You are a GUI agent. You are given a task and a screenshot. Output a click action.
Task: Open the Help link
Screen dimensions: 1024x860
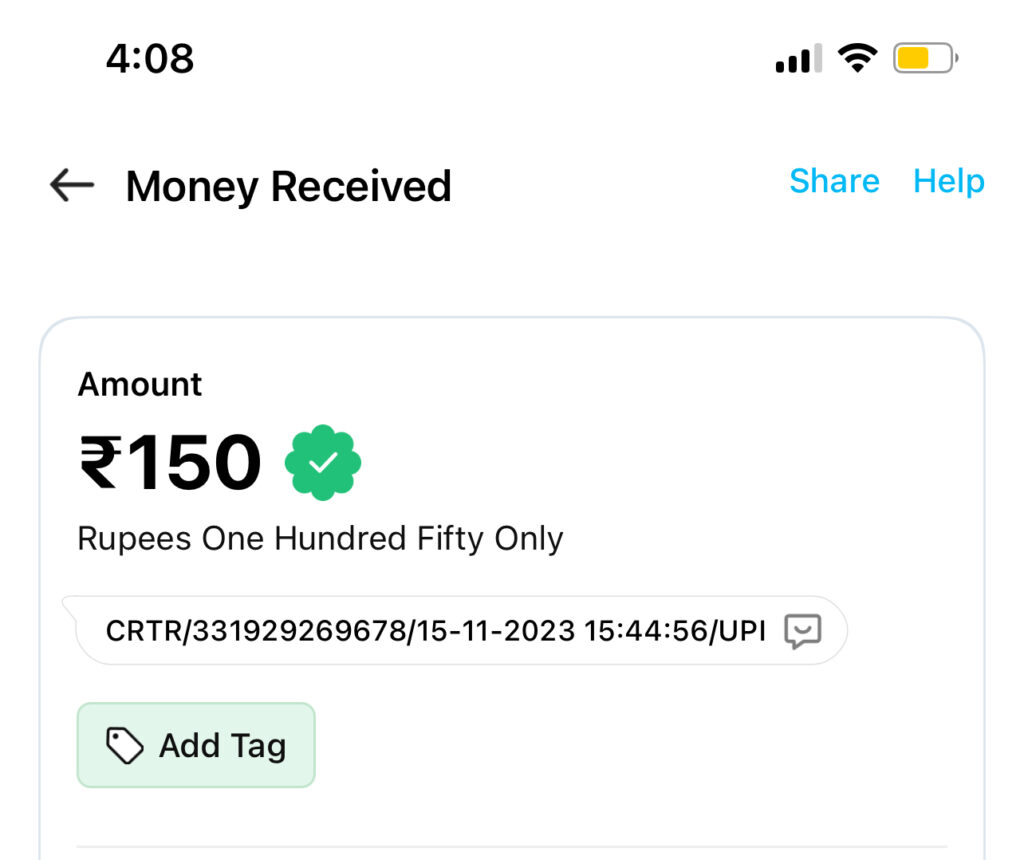click(x=949, y=181)
